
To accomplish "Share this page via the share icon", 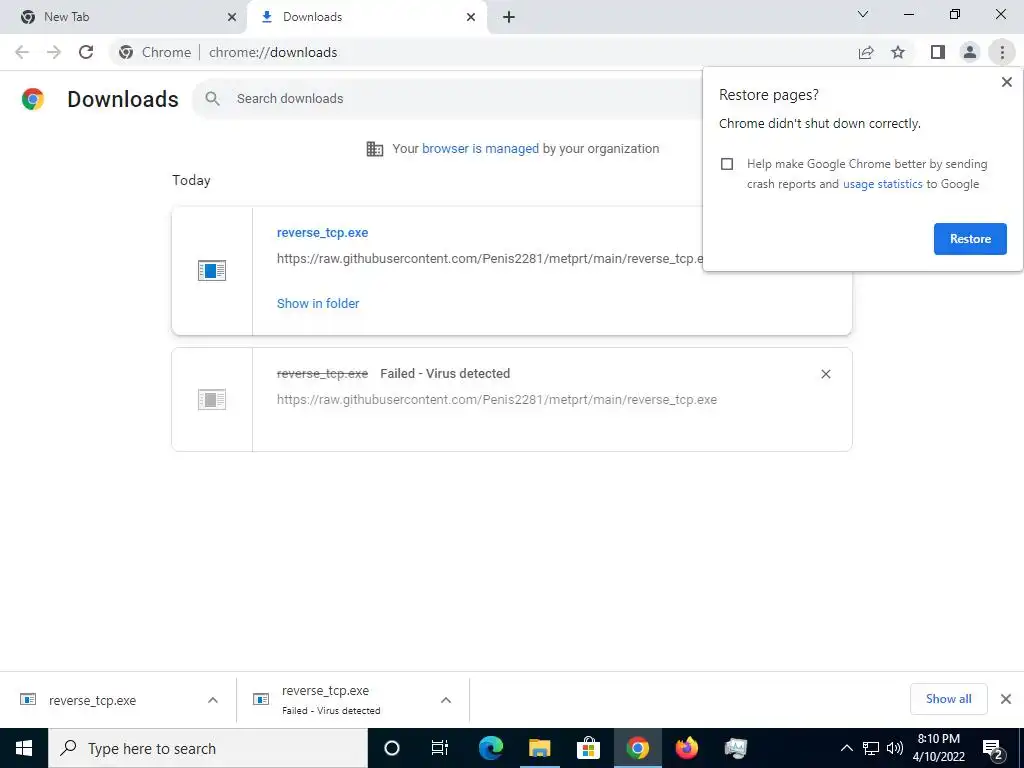I will 866,52.
